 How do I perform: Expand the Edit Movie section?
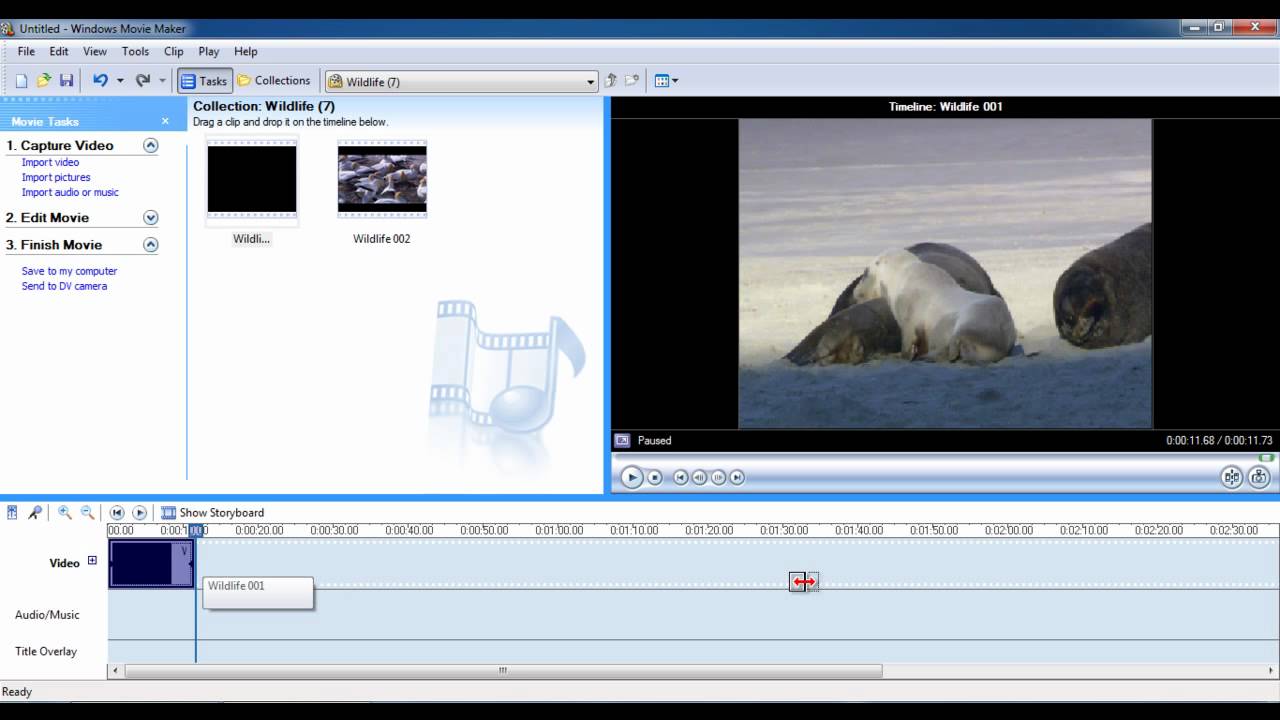click(151, 217)
